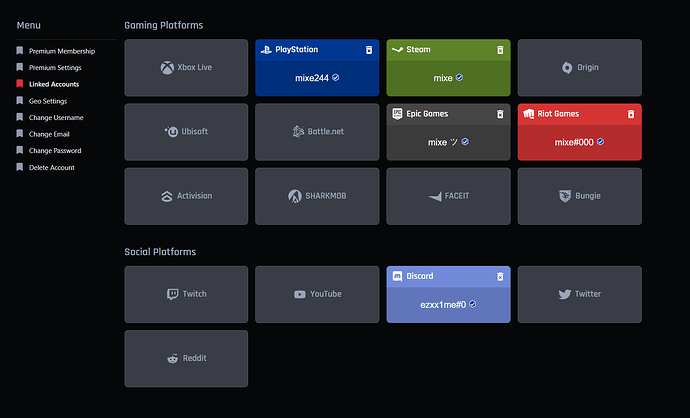Click the Riot Games fist logo

(529, 114)
